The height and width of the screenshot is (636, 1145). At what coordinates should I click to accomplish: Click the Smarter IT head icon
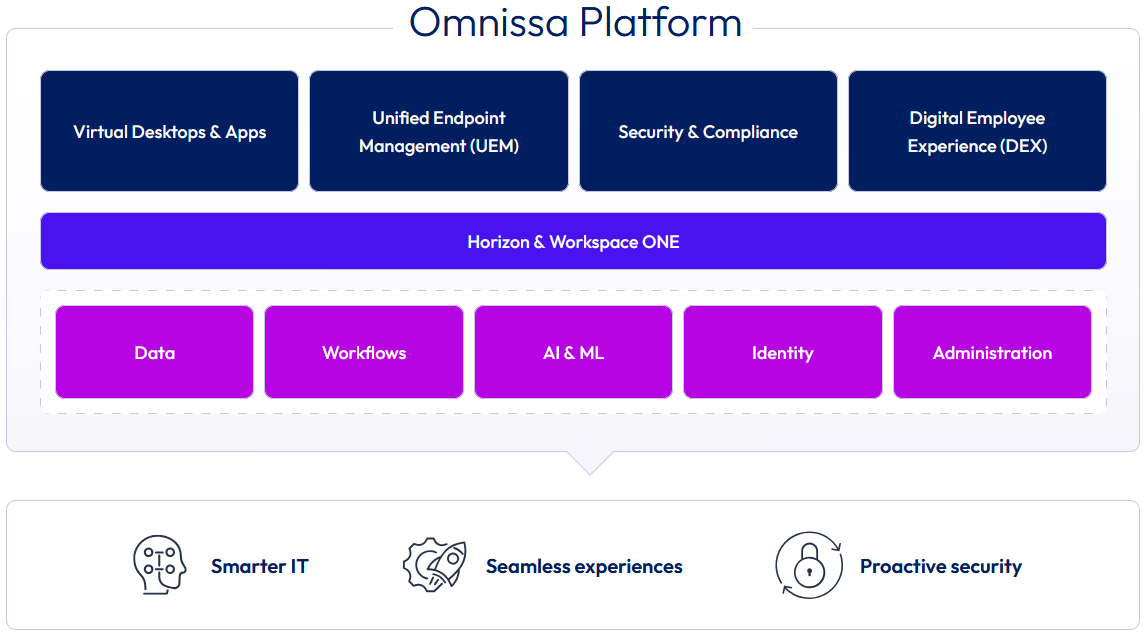click(x=160, y=566)
